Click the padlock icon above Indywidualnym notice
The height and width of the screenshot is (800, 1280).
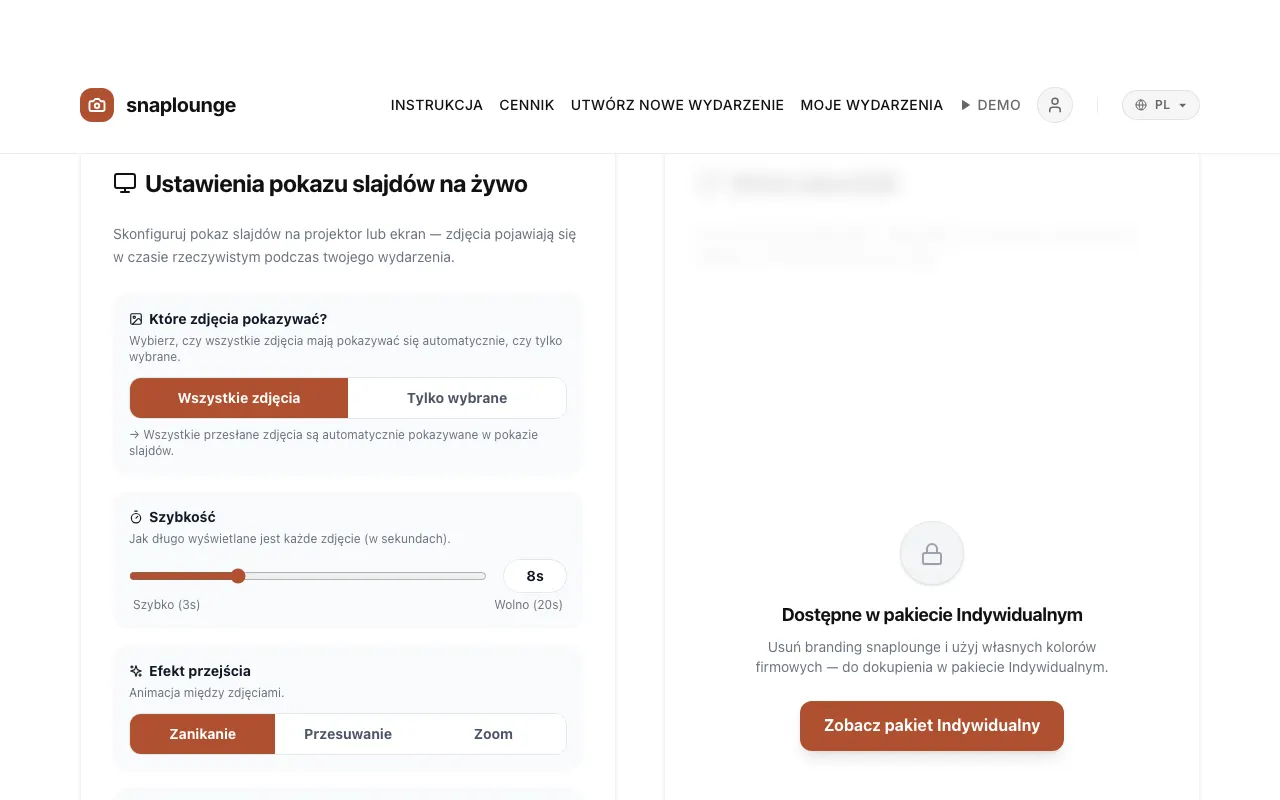point(932,554)
